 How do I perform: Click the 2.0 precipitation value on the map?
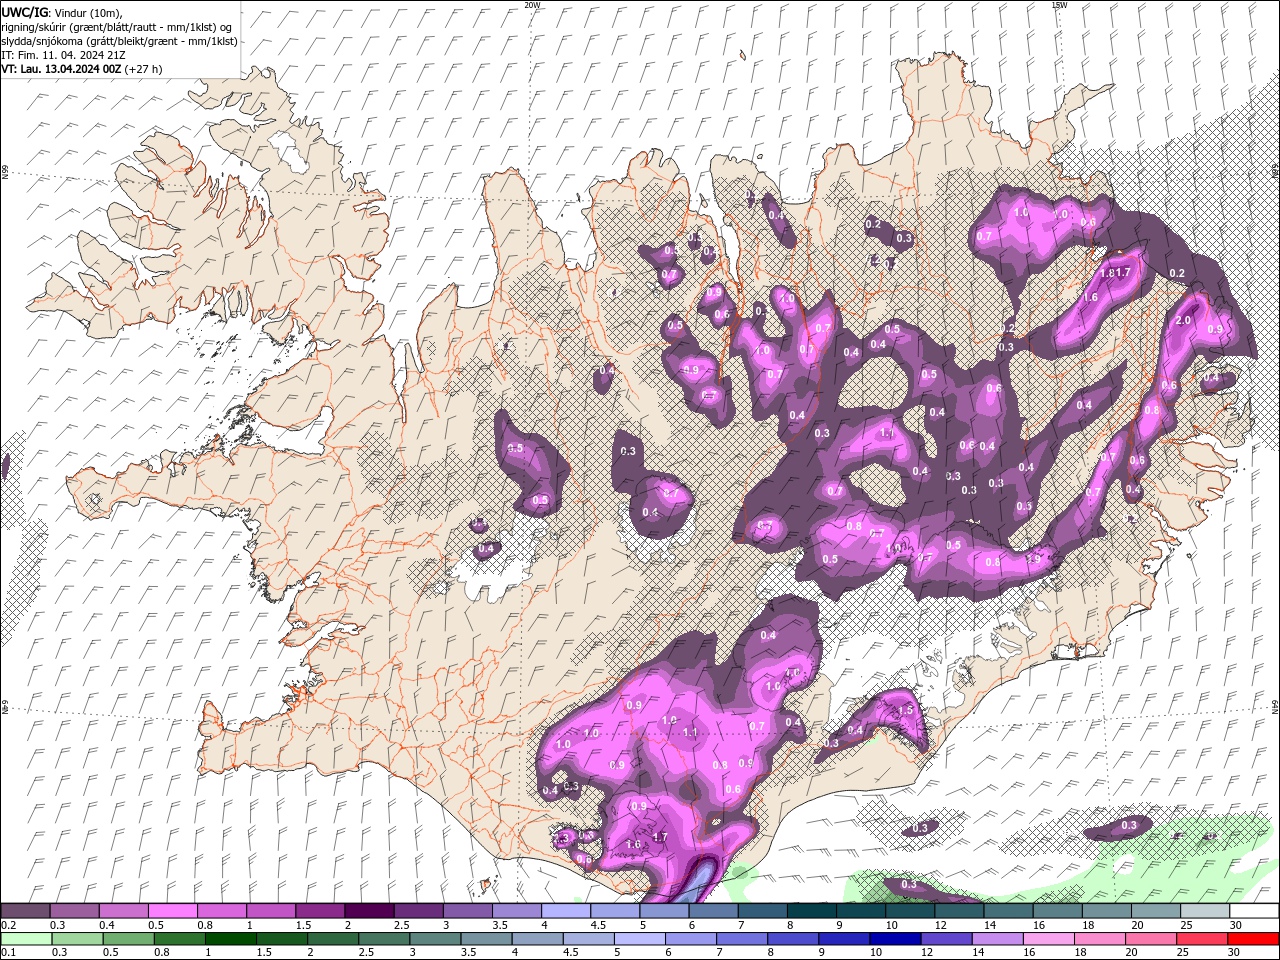coord(1183,320)
